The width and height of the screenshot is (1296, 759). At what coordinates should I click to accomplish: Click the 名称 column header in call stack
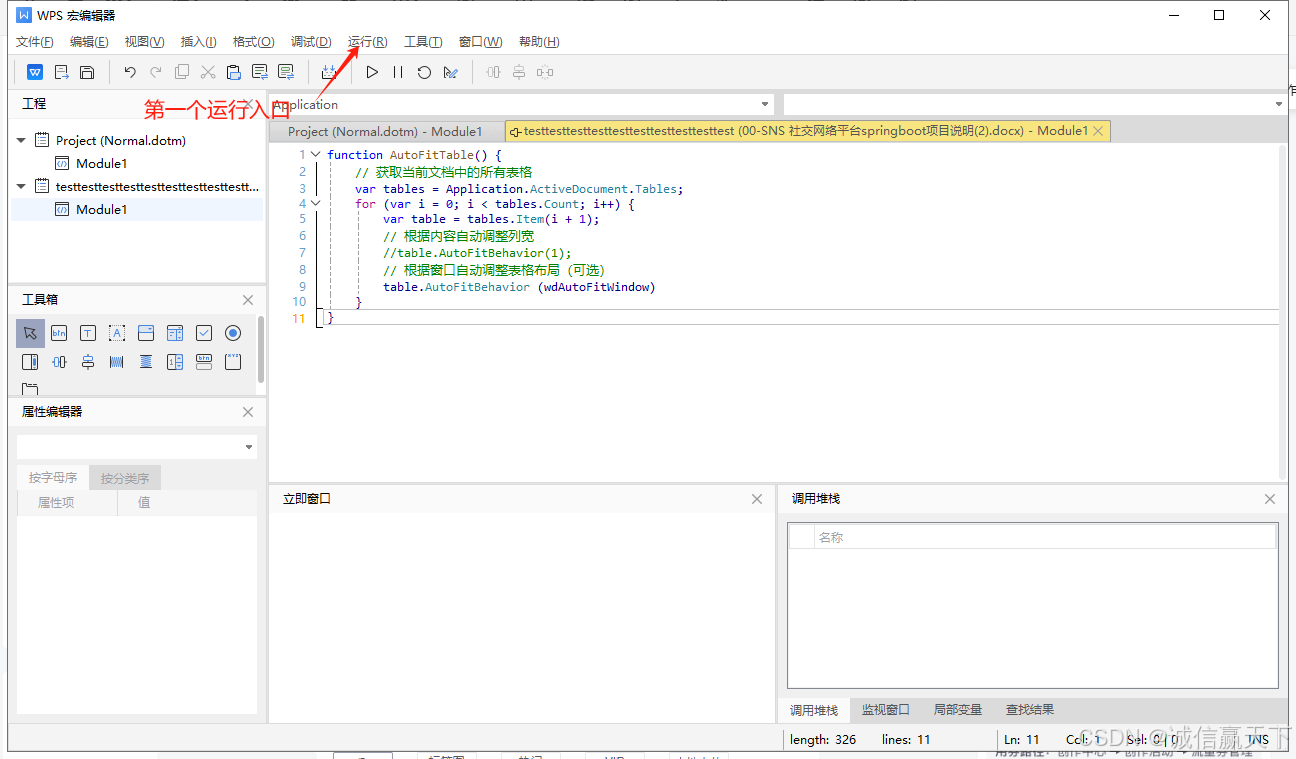[1045, 537]
